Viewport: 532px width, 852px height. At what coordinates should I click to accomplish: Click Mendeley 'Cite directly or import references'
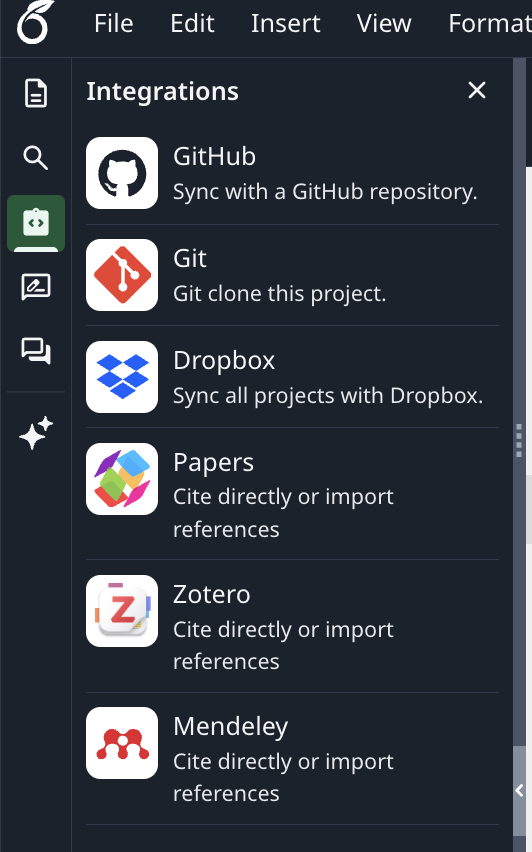tap(283, 778)
